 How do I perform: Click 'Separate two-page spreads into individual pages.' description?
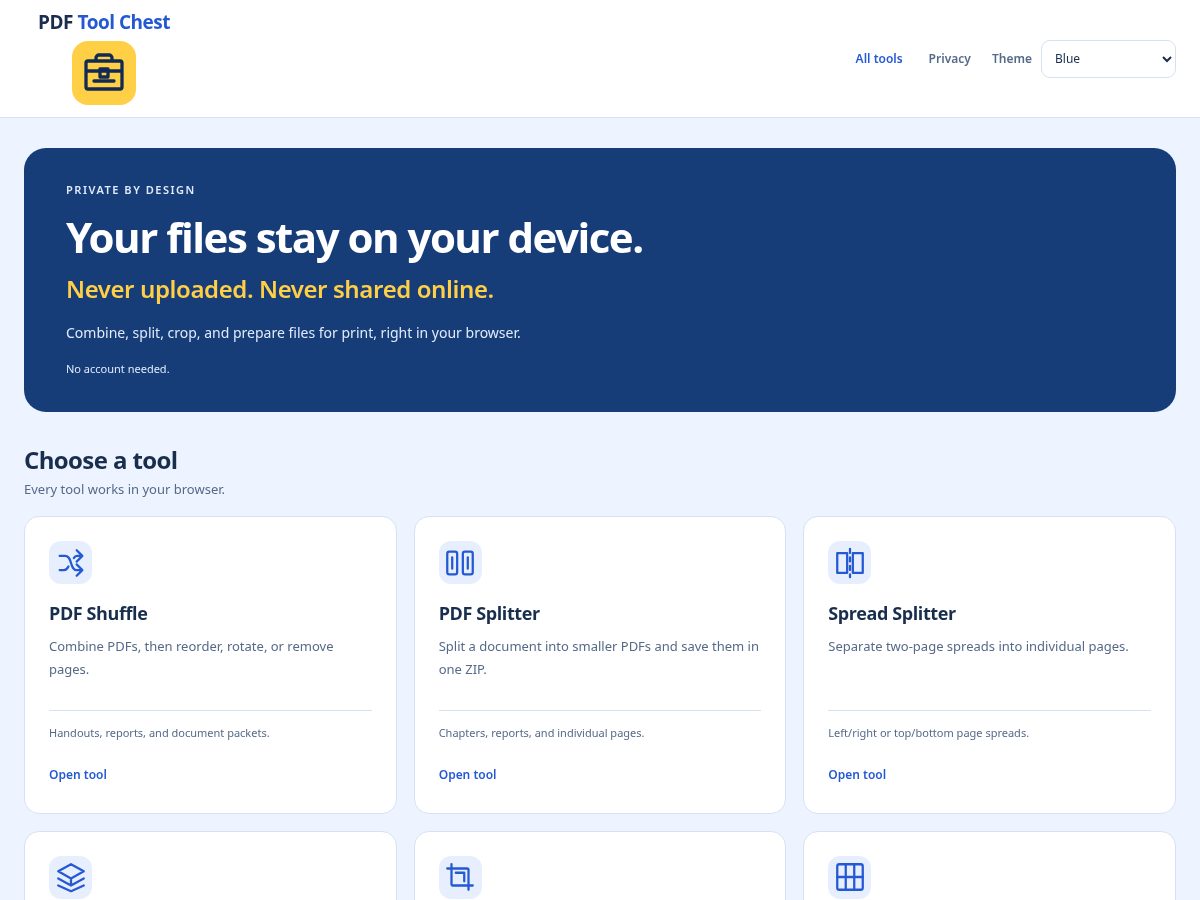[978, 647]
